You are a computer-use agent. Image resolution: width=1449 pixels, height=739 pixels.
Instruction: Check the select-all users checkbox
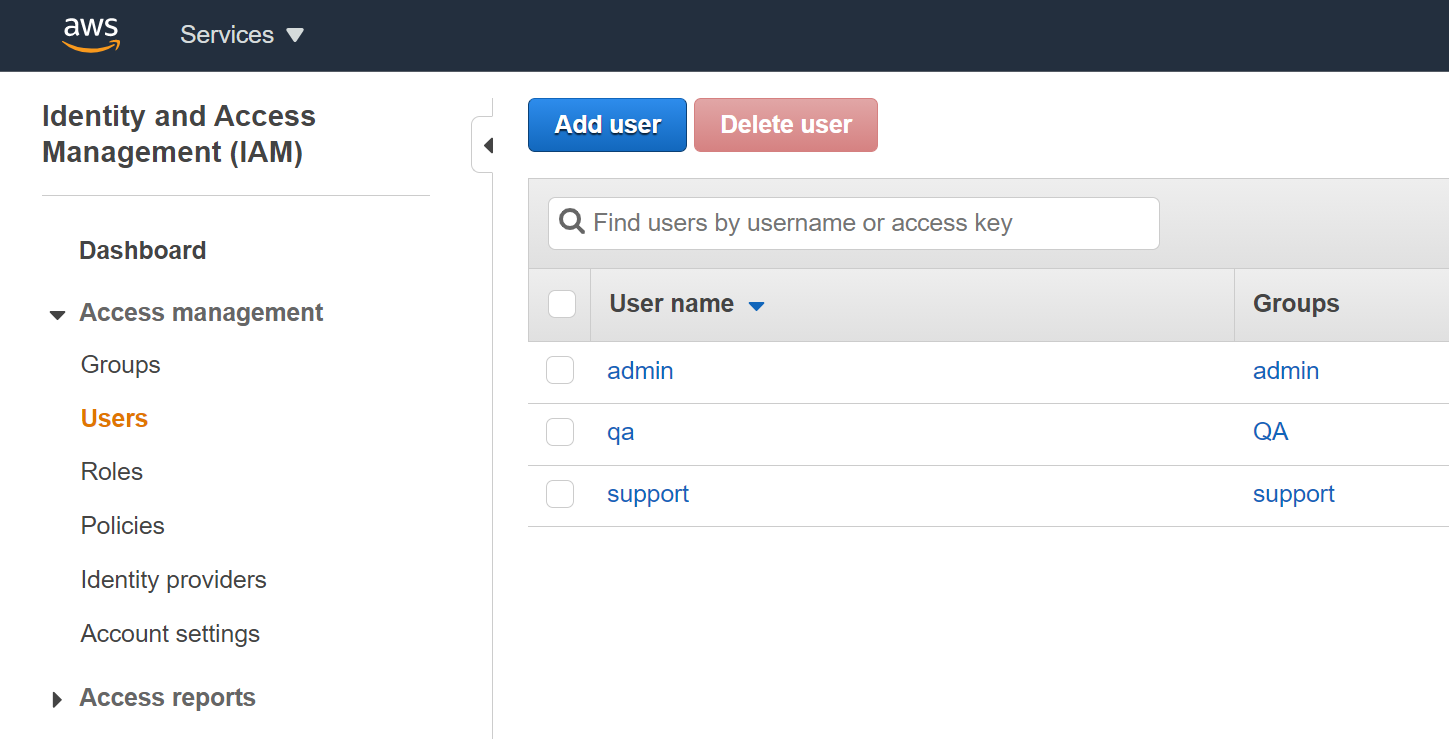(562, 304)
